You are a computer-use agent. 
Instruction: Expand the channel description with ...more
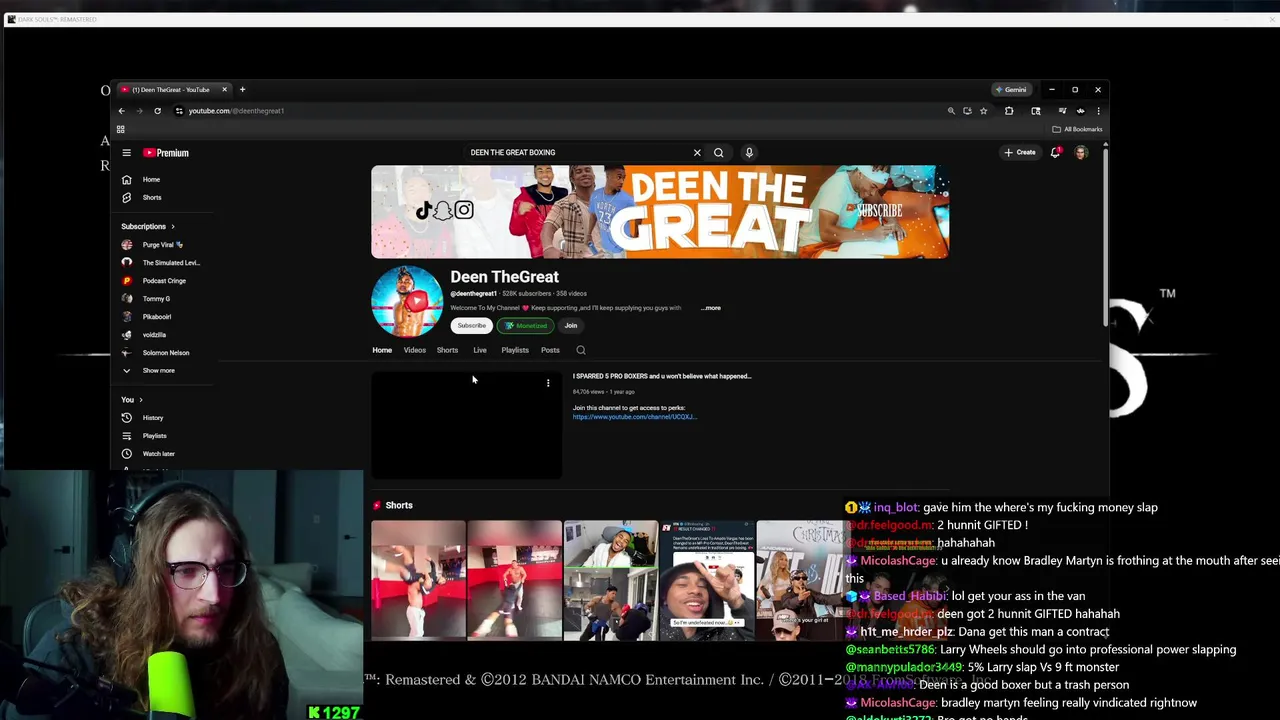pos(711,308)
